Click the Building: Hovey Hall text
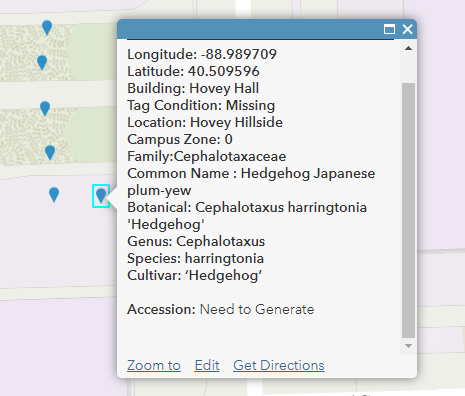 click(193, 88)
